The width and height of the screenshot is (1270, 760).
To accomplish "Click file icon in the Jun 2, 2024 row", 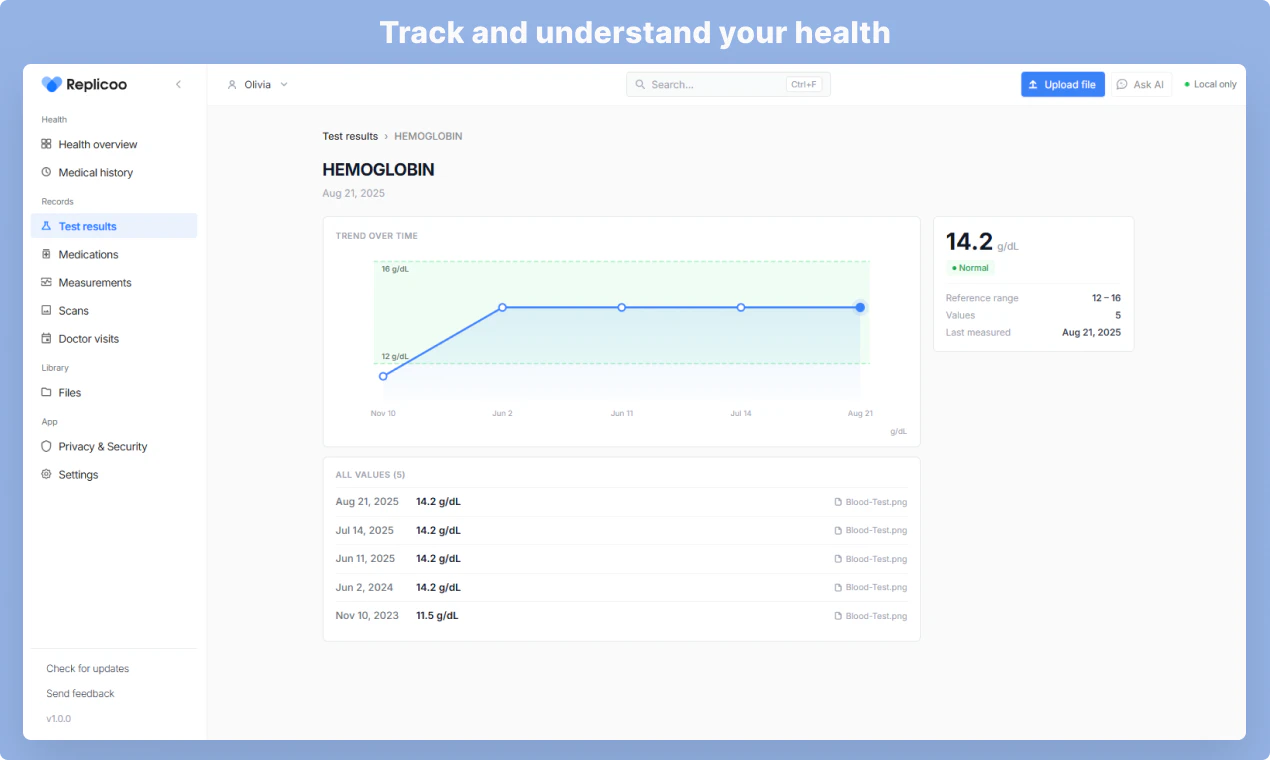I will [x=838, y=587].
